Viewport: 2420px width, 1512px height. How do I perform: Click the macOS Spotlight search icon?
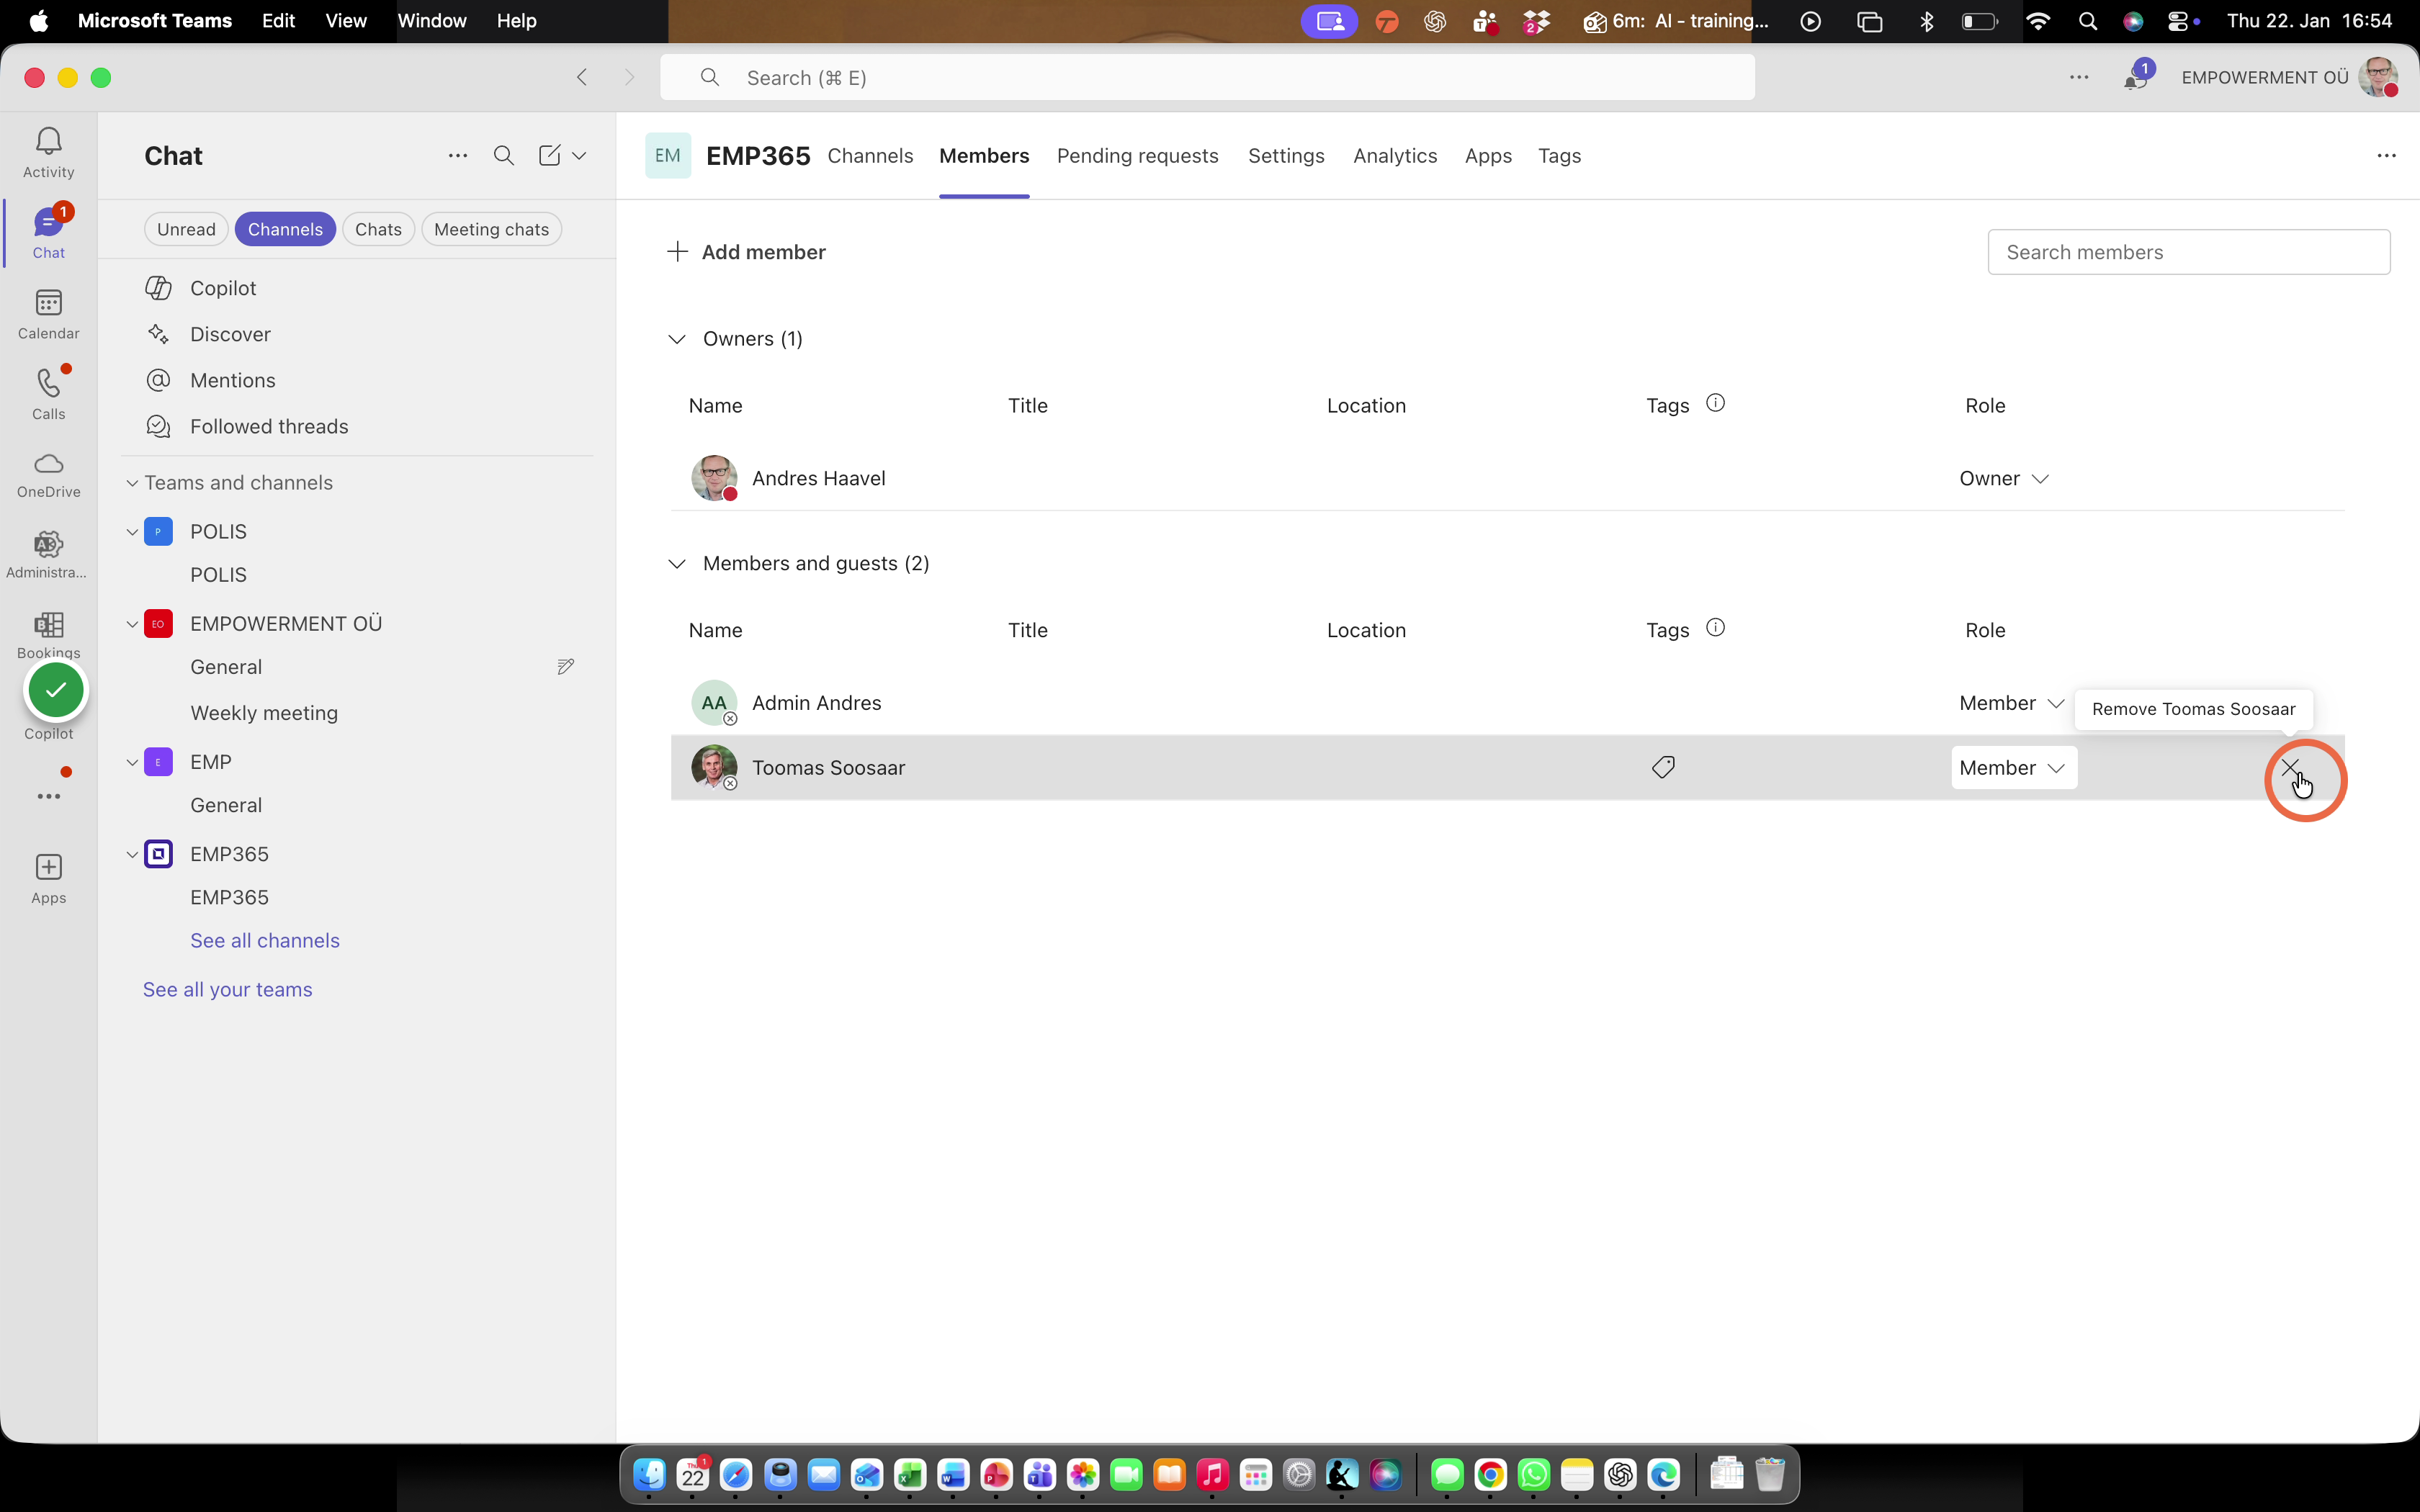click(2087, 21)
